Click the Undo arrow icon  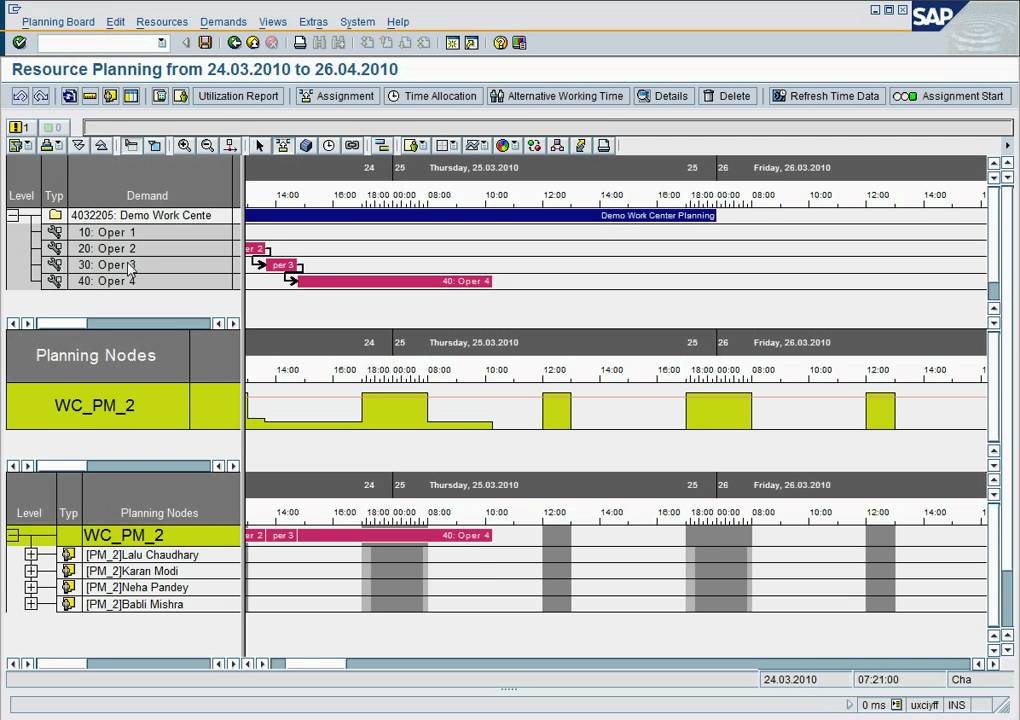20,96
